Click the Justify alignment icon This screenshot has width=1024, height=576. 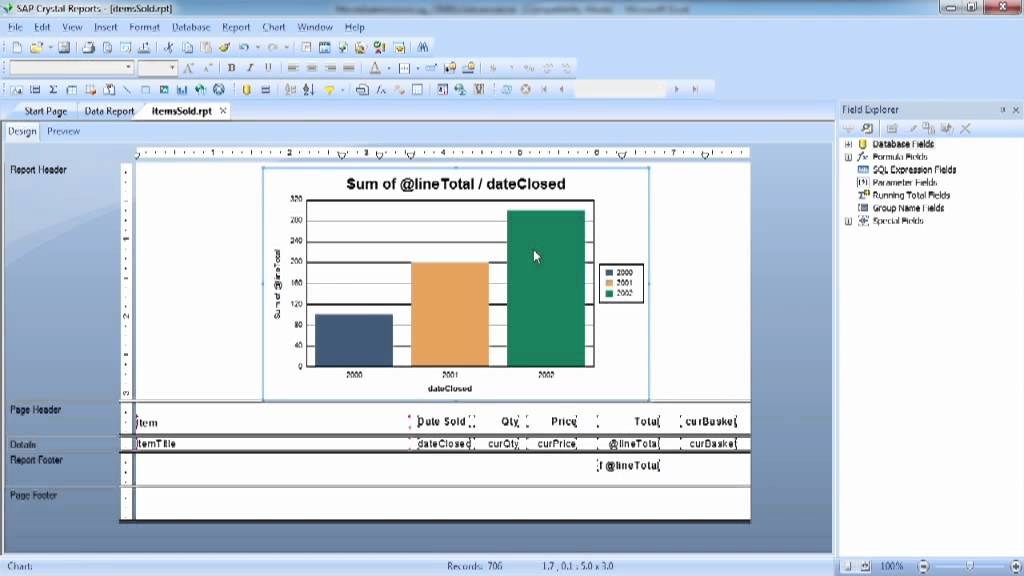(x=349, y=68)
